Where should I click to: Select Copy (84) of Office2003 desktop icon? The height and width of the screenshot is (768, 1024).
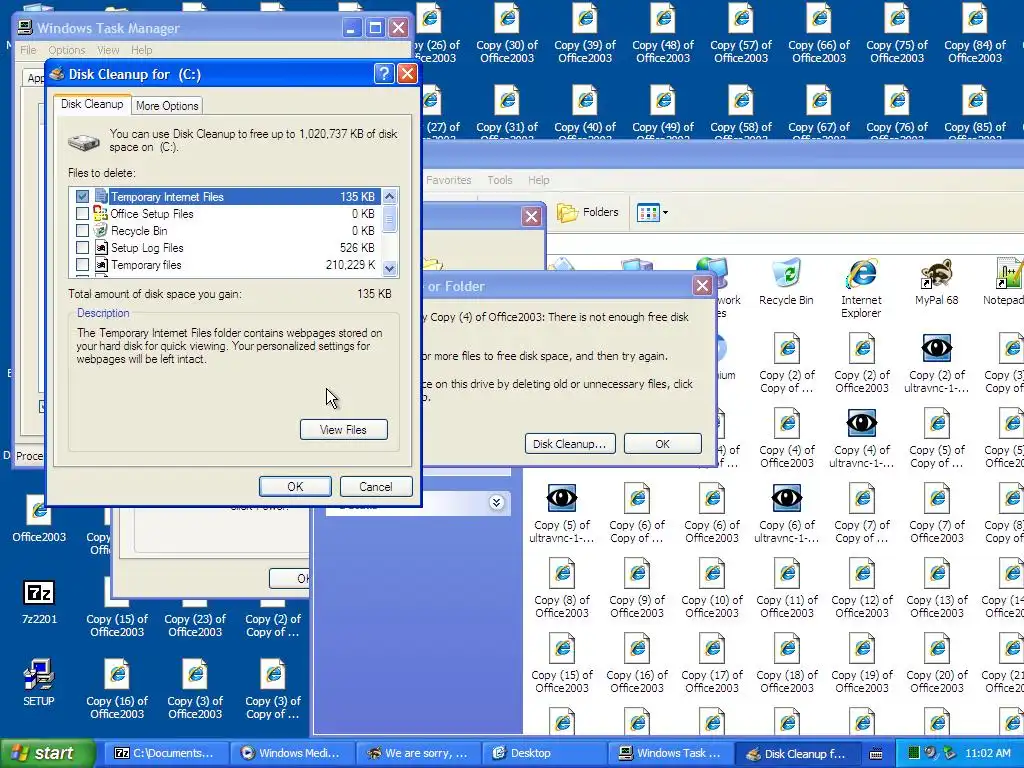pyautogui.click(x=975, y=34)
